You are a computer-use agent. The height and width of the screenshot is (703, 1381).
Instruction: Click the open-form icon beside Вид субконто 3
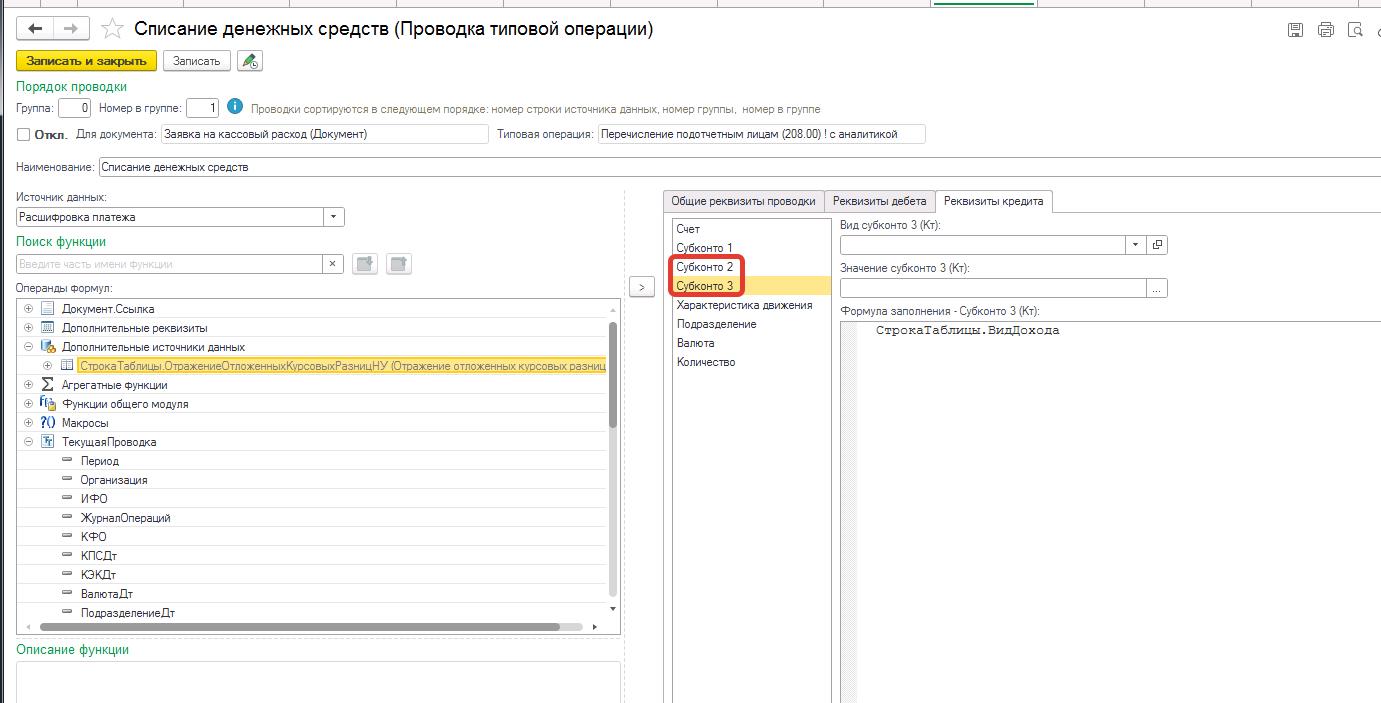click(1158, 244)
